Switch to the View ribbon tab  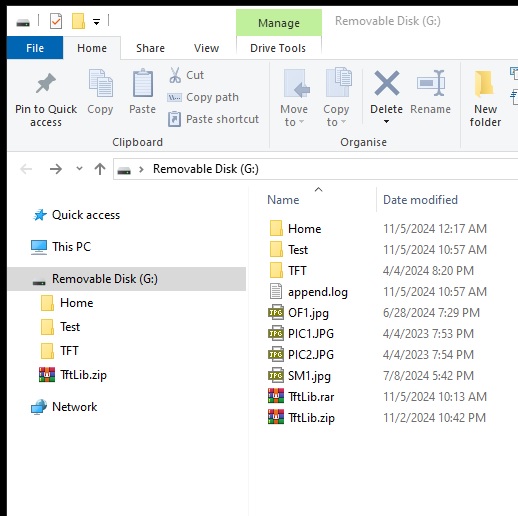207,48
